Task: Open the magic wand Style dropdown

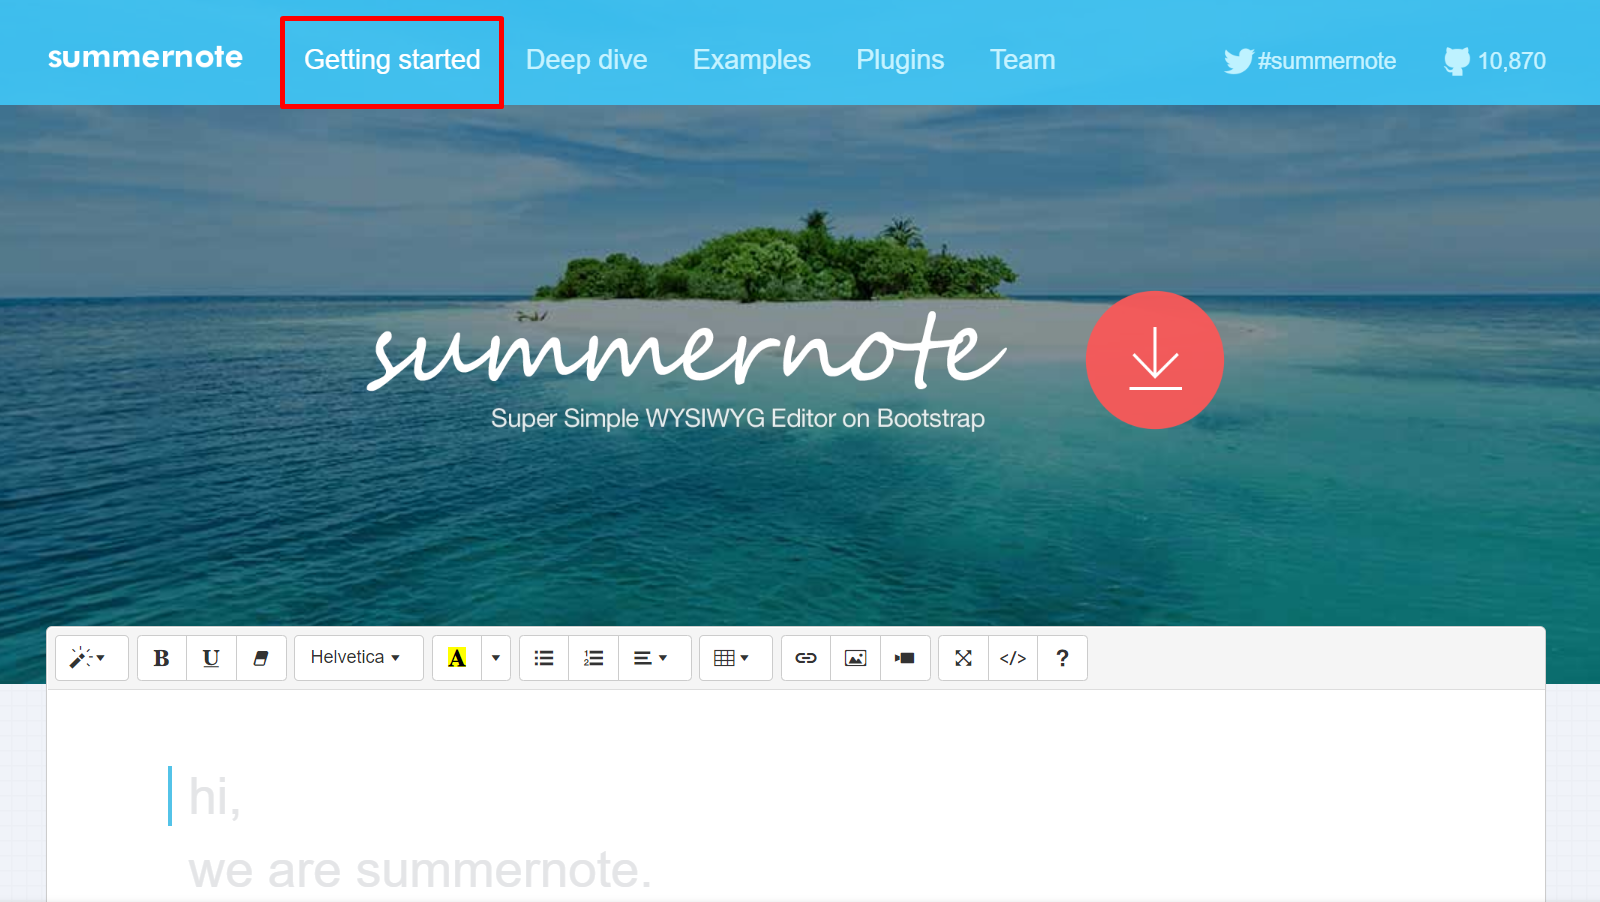Action: tap(91, 658)
